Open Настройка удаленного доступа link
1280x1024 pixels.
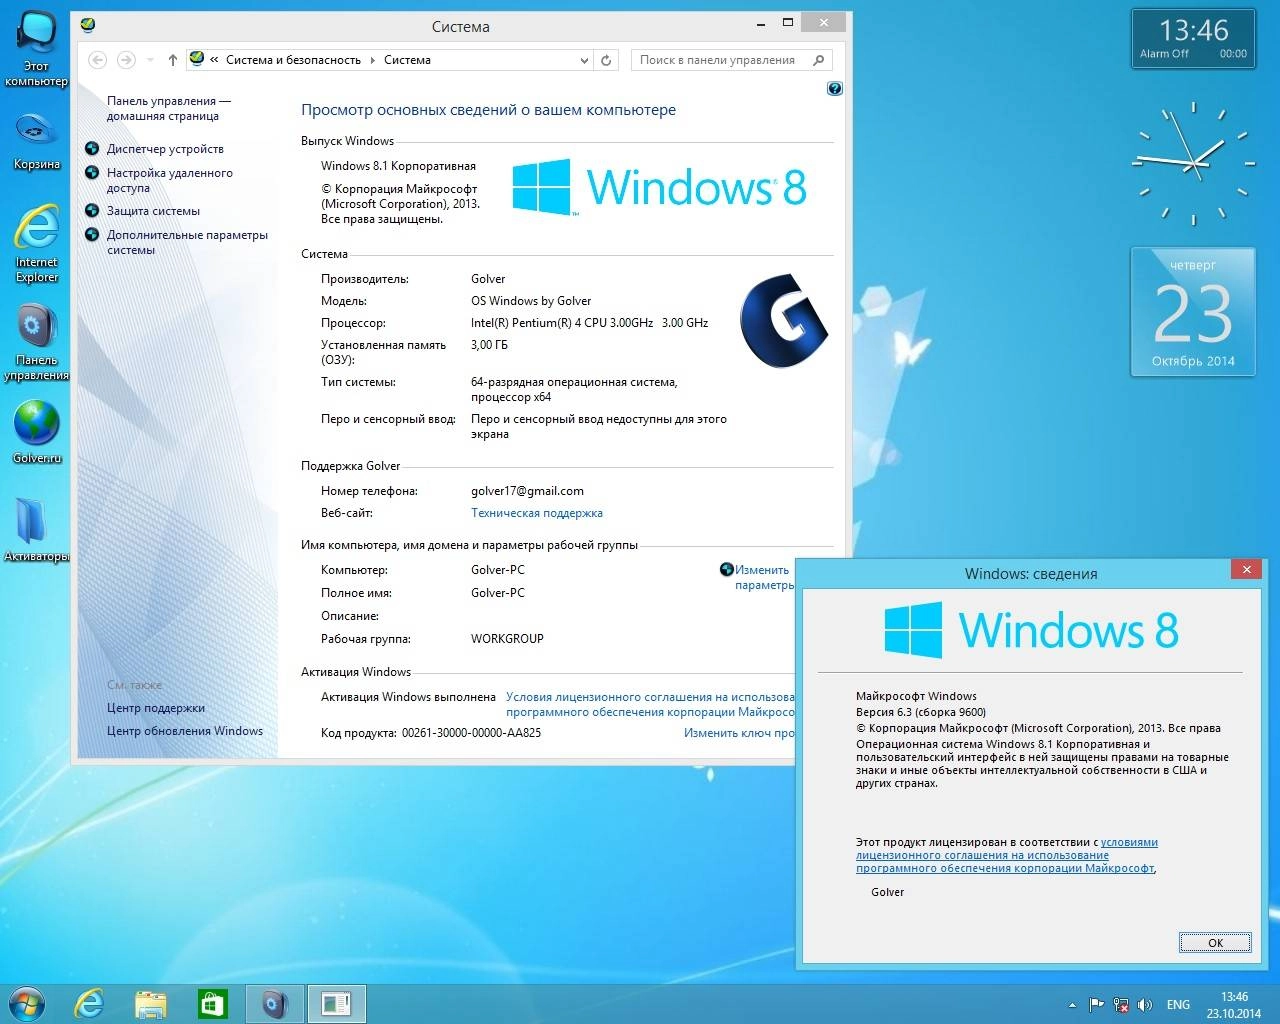tap(170, 180)
